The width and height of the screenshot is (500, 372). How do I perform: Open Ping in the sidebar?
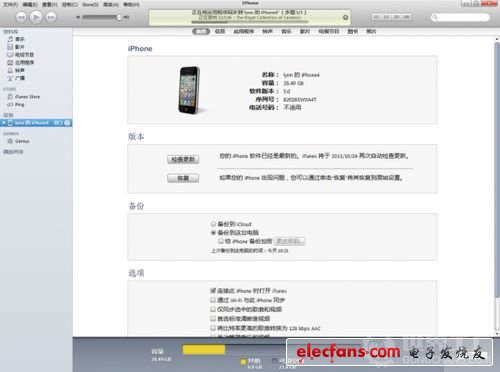pos(16,104)
